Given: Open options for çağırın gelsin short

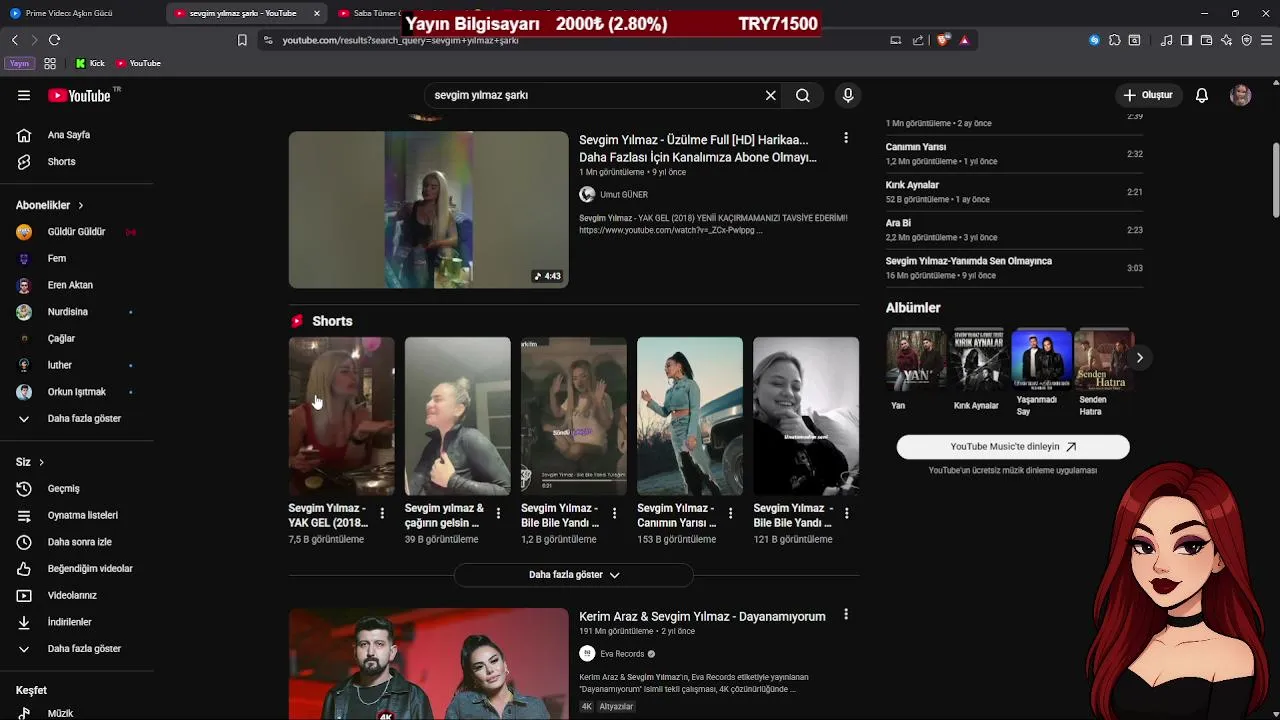Looking at the screenshot, I should point(498,513).
